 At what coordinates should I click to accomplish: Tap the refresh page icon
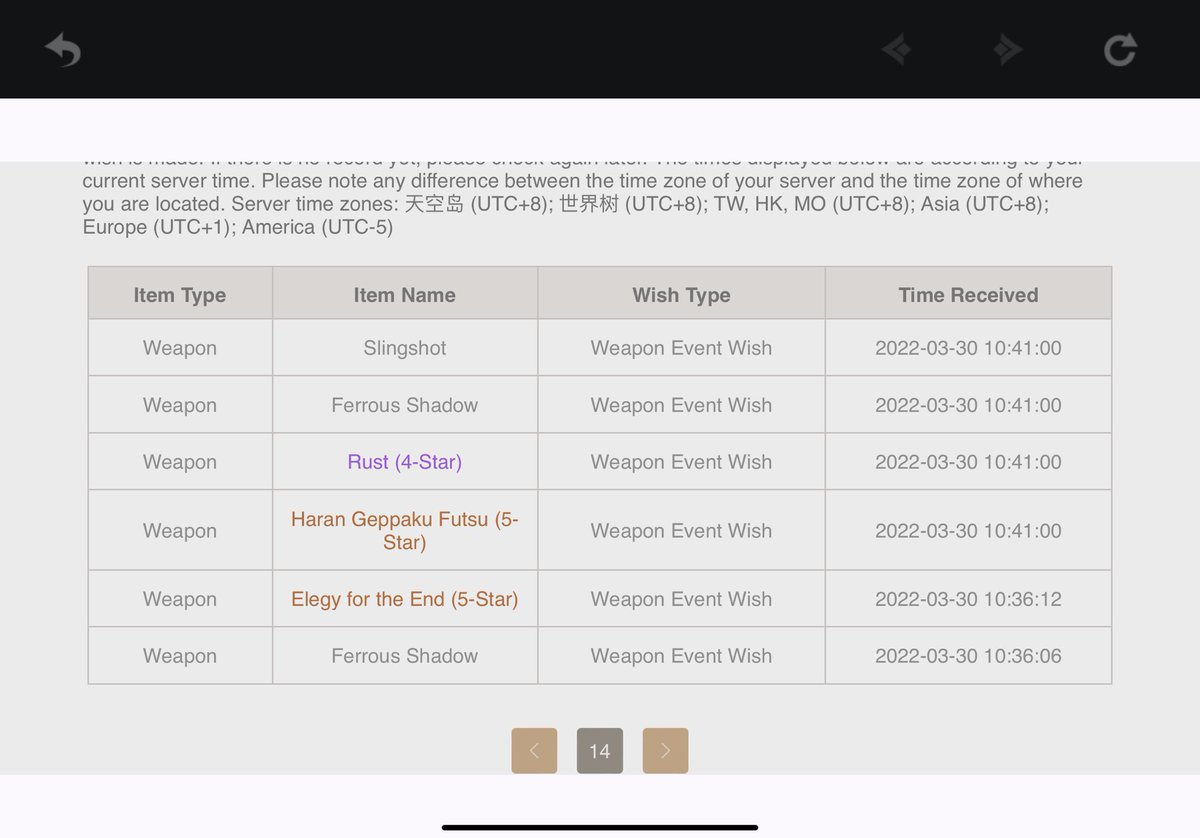(x=1120, y=49)
